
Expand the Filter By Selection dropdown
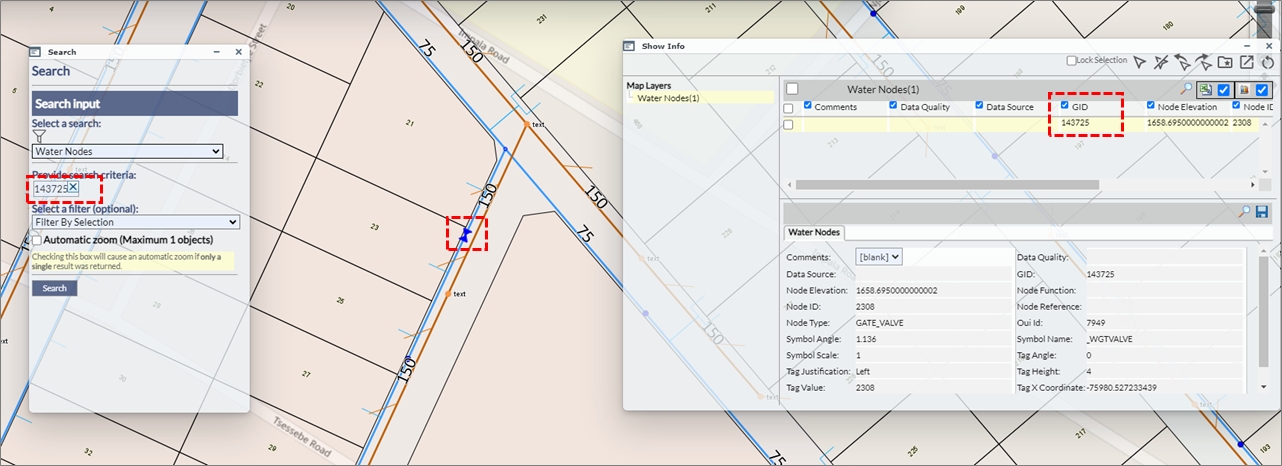(135, 222)
